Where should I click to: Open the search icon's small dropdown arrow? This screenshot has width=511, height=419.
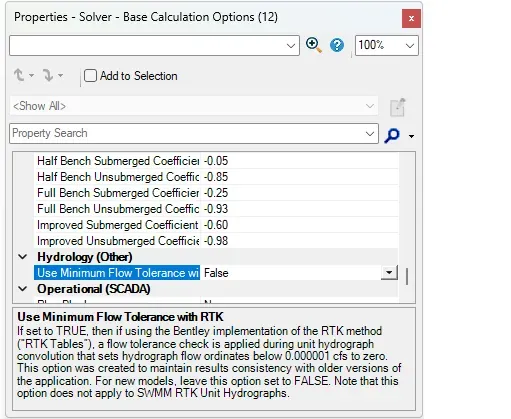[x=411, y=136]
